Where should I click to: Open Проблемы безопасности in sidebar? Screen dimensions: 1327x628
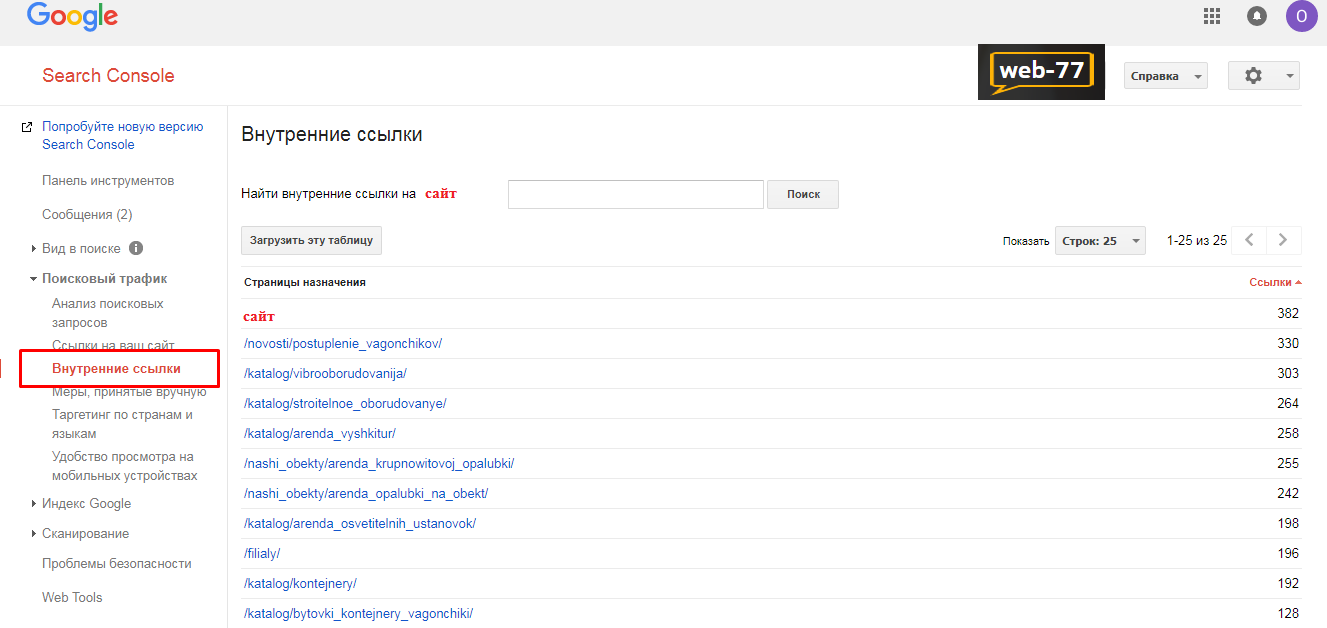pos(117,563)
